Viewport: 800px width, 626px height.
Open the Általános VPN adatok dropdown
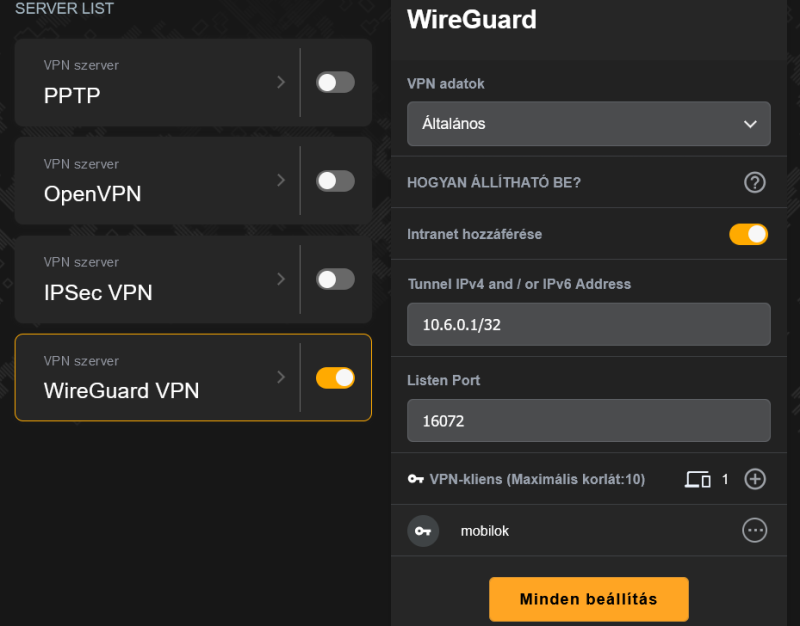coord(589,123)
